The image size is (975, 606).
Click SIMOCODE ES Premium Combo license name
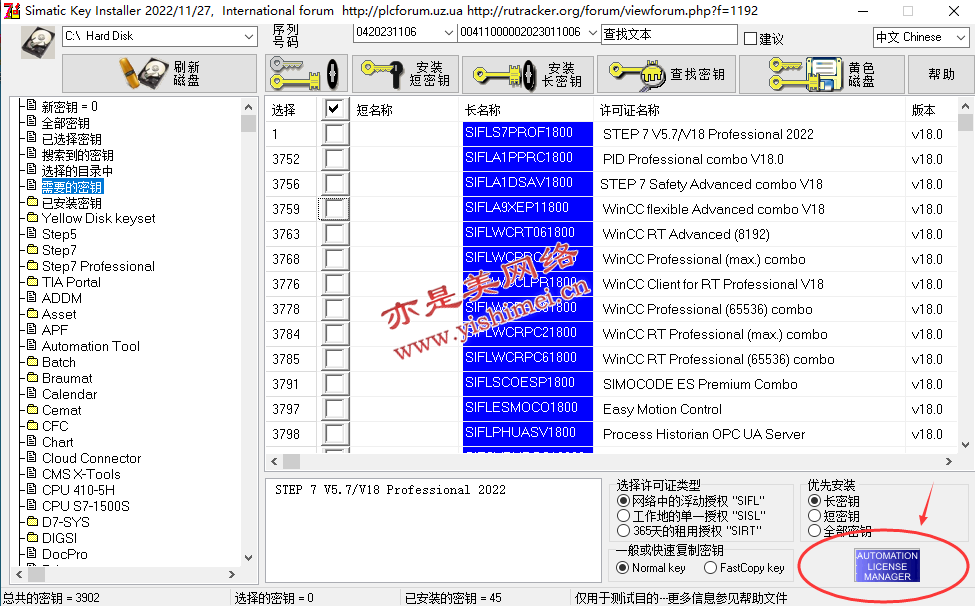[x=700, y=384]
